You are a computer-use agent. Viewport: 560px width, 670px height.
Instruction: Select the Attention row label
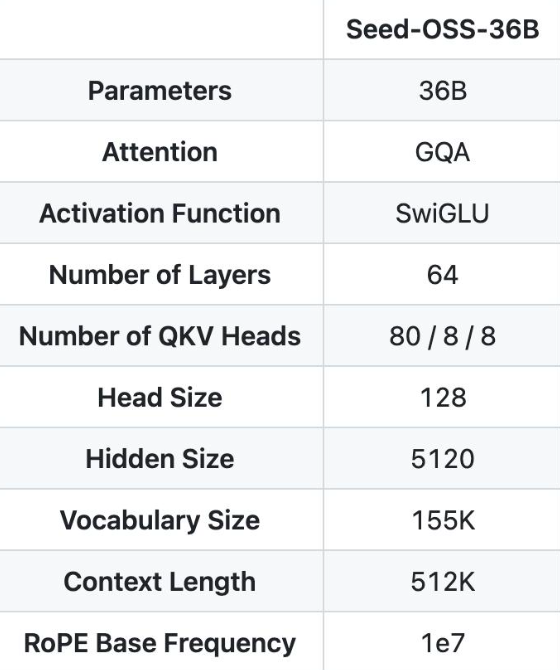tap(160, 152)
